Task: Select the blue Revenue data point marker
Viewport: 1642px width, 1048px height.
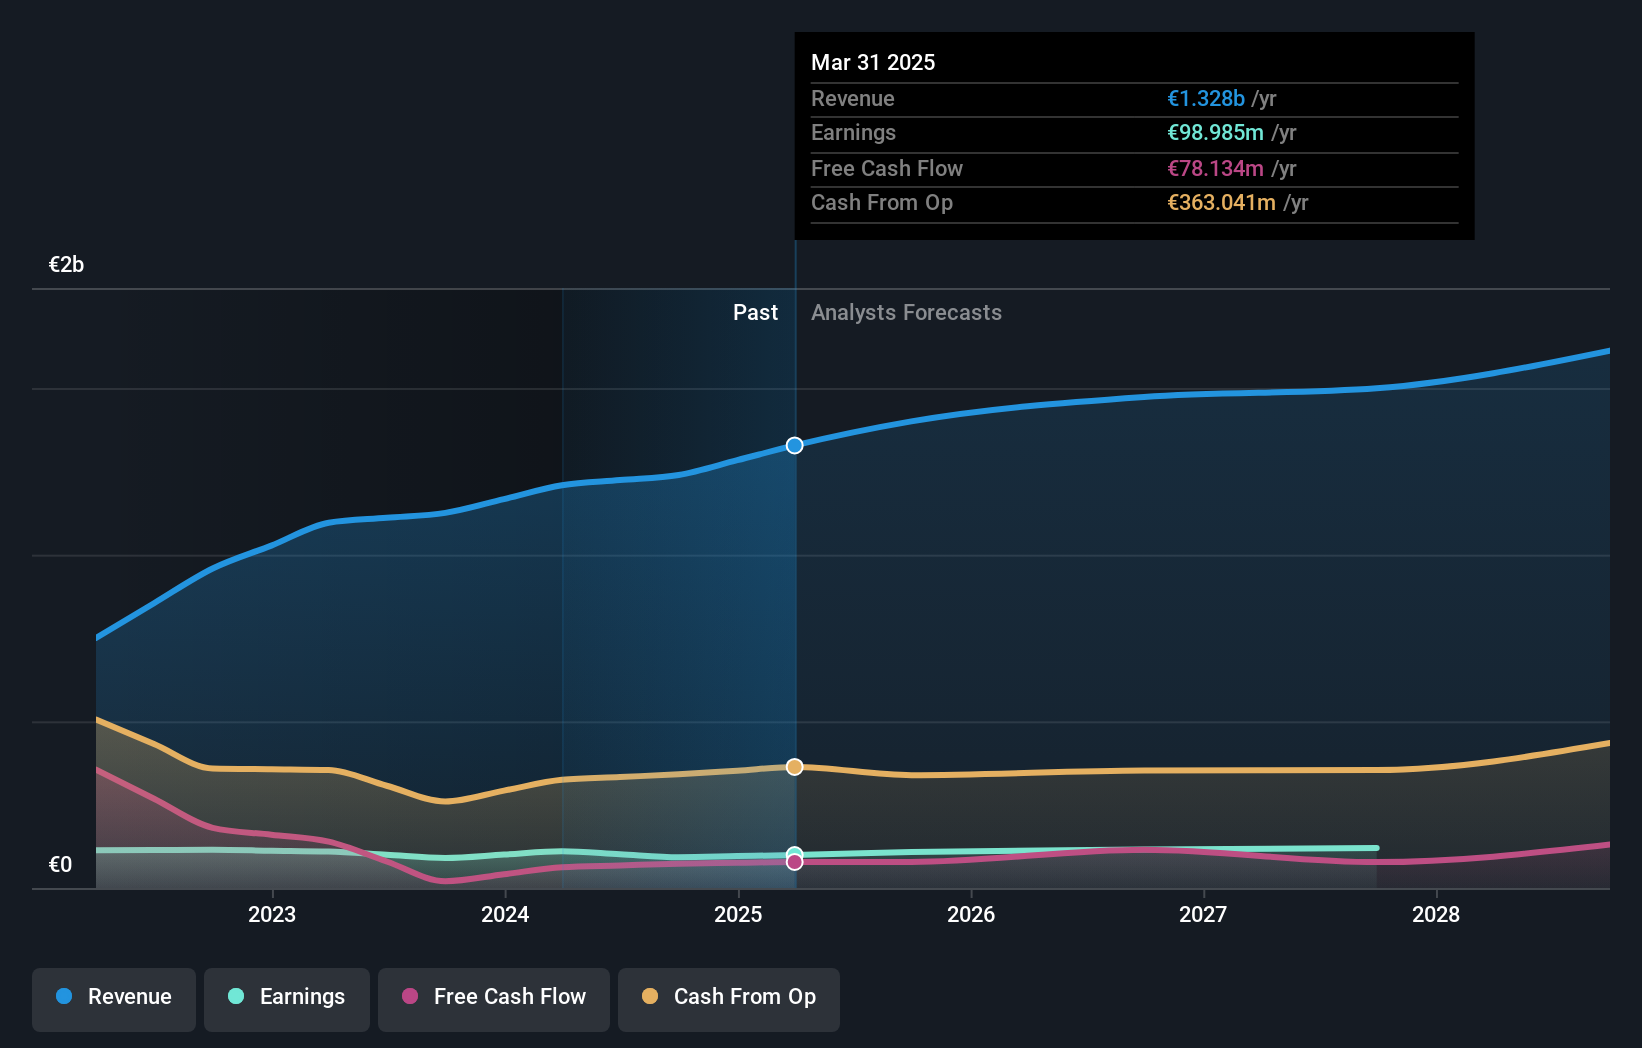Action: point(794,446)
